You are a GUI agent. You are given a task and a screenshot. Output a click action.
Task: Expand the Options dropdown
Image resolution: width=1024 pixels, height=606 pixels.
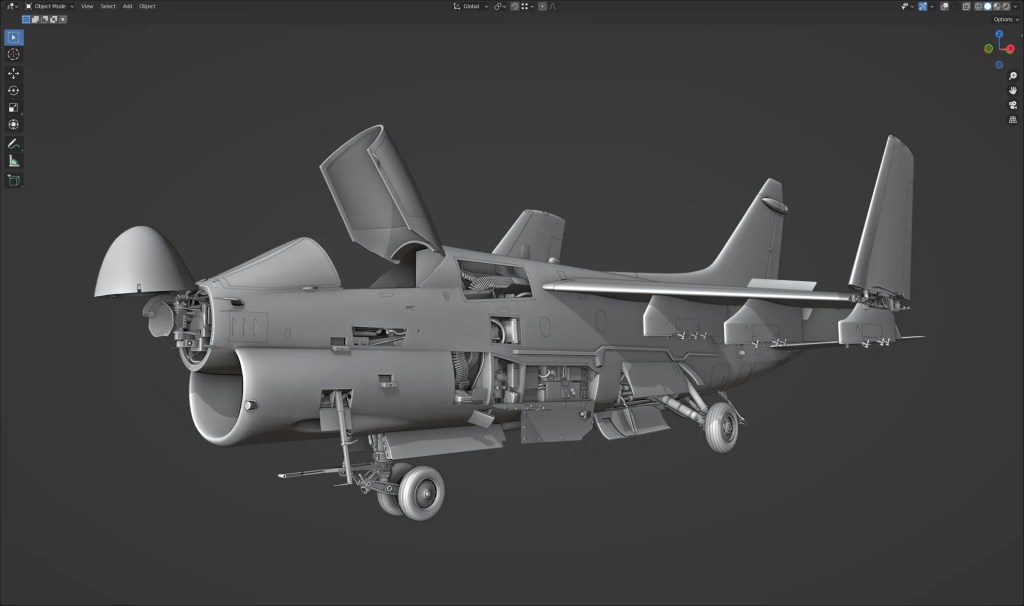tap(1005, 19)
